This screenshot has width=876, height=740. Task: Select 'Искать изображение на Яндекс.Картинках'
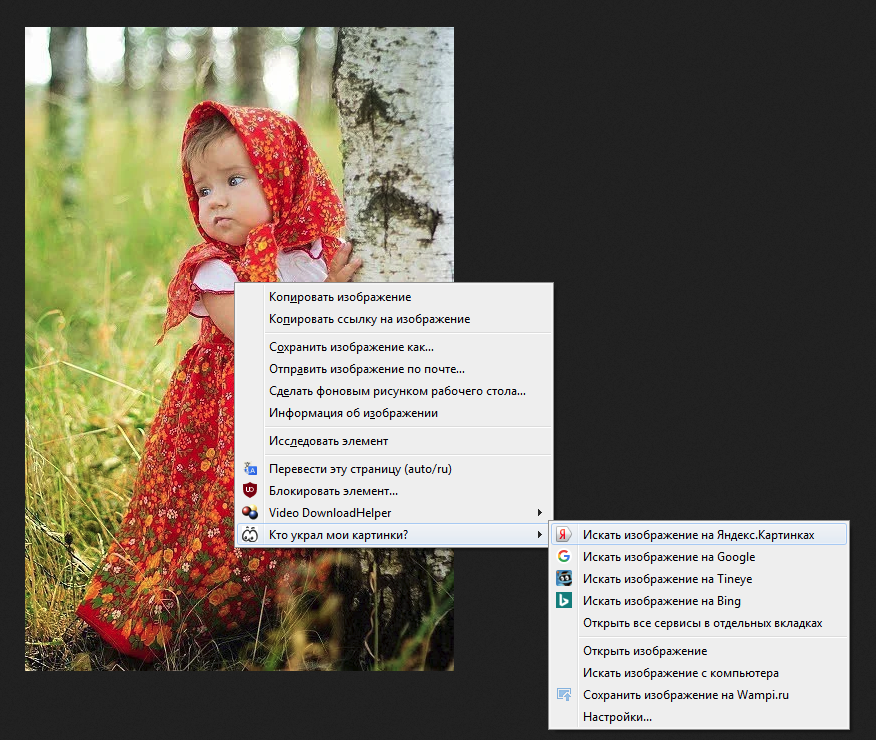[699, 534]
